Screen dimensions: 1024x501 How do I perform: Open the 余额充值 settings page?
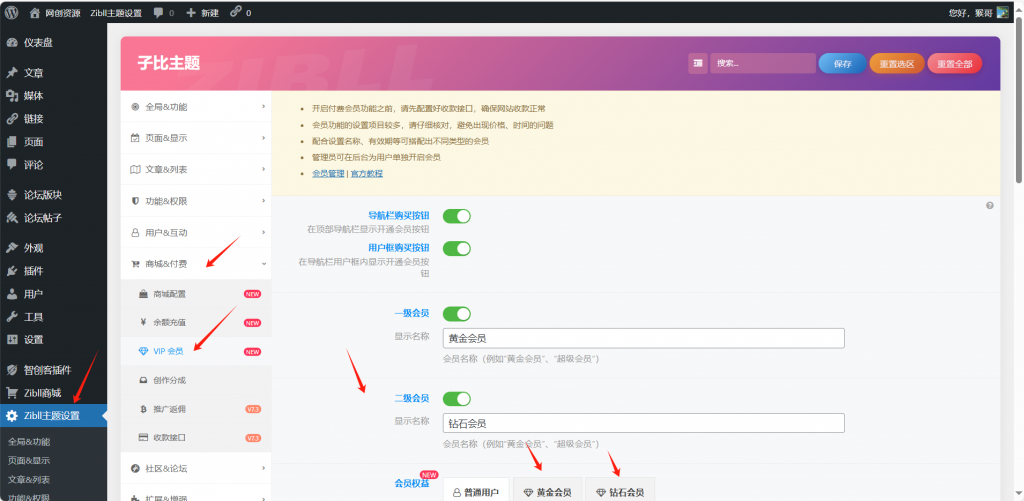196,323
